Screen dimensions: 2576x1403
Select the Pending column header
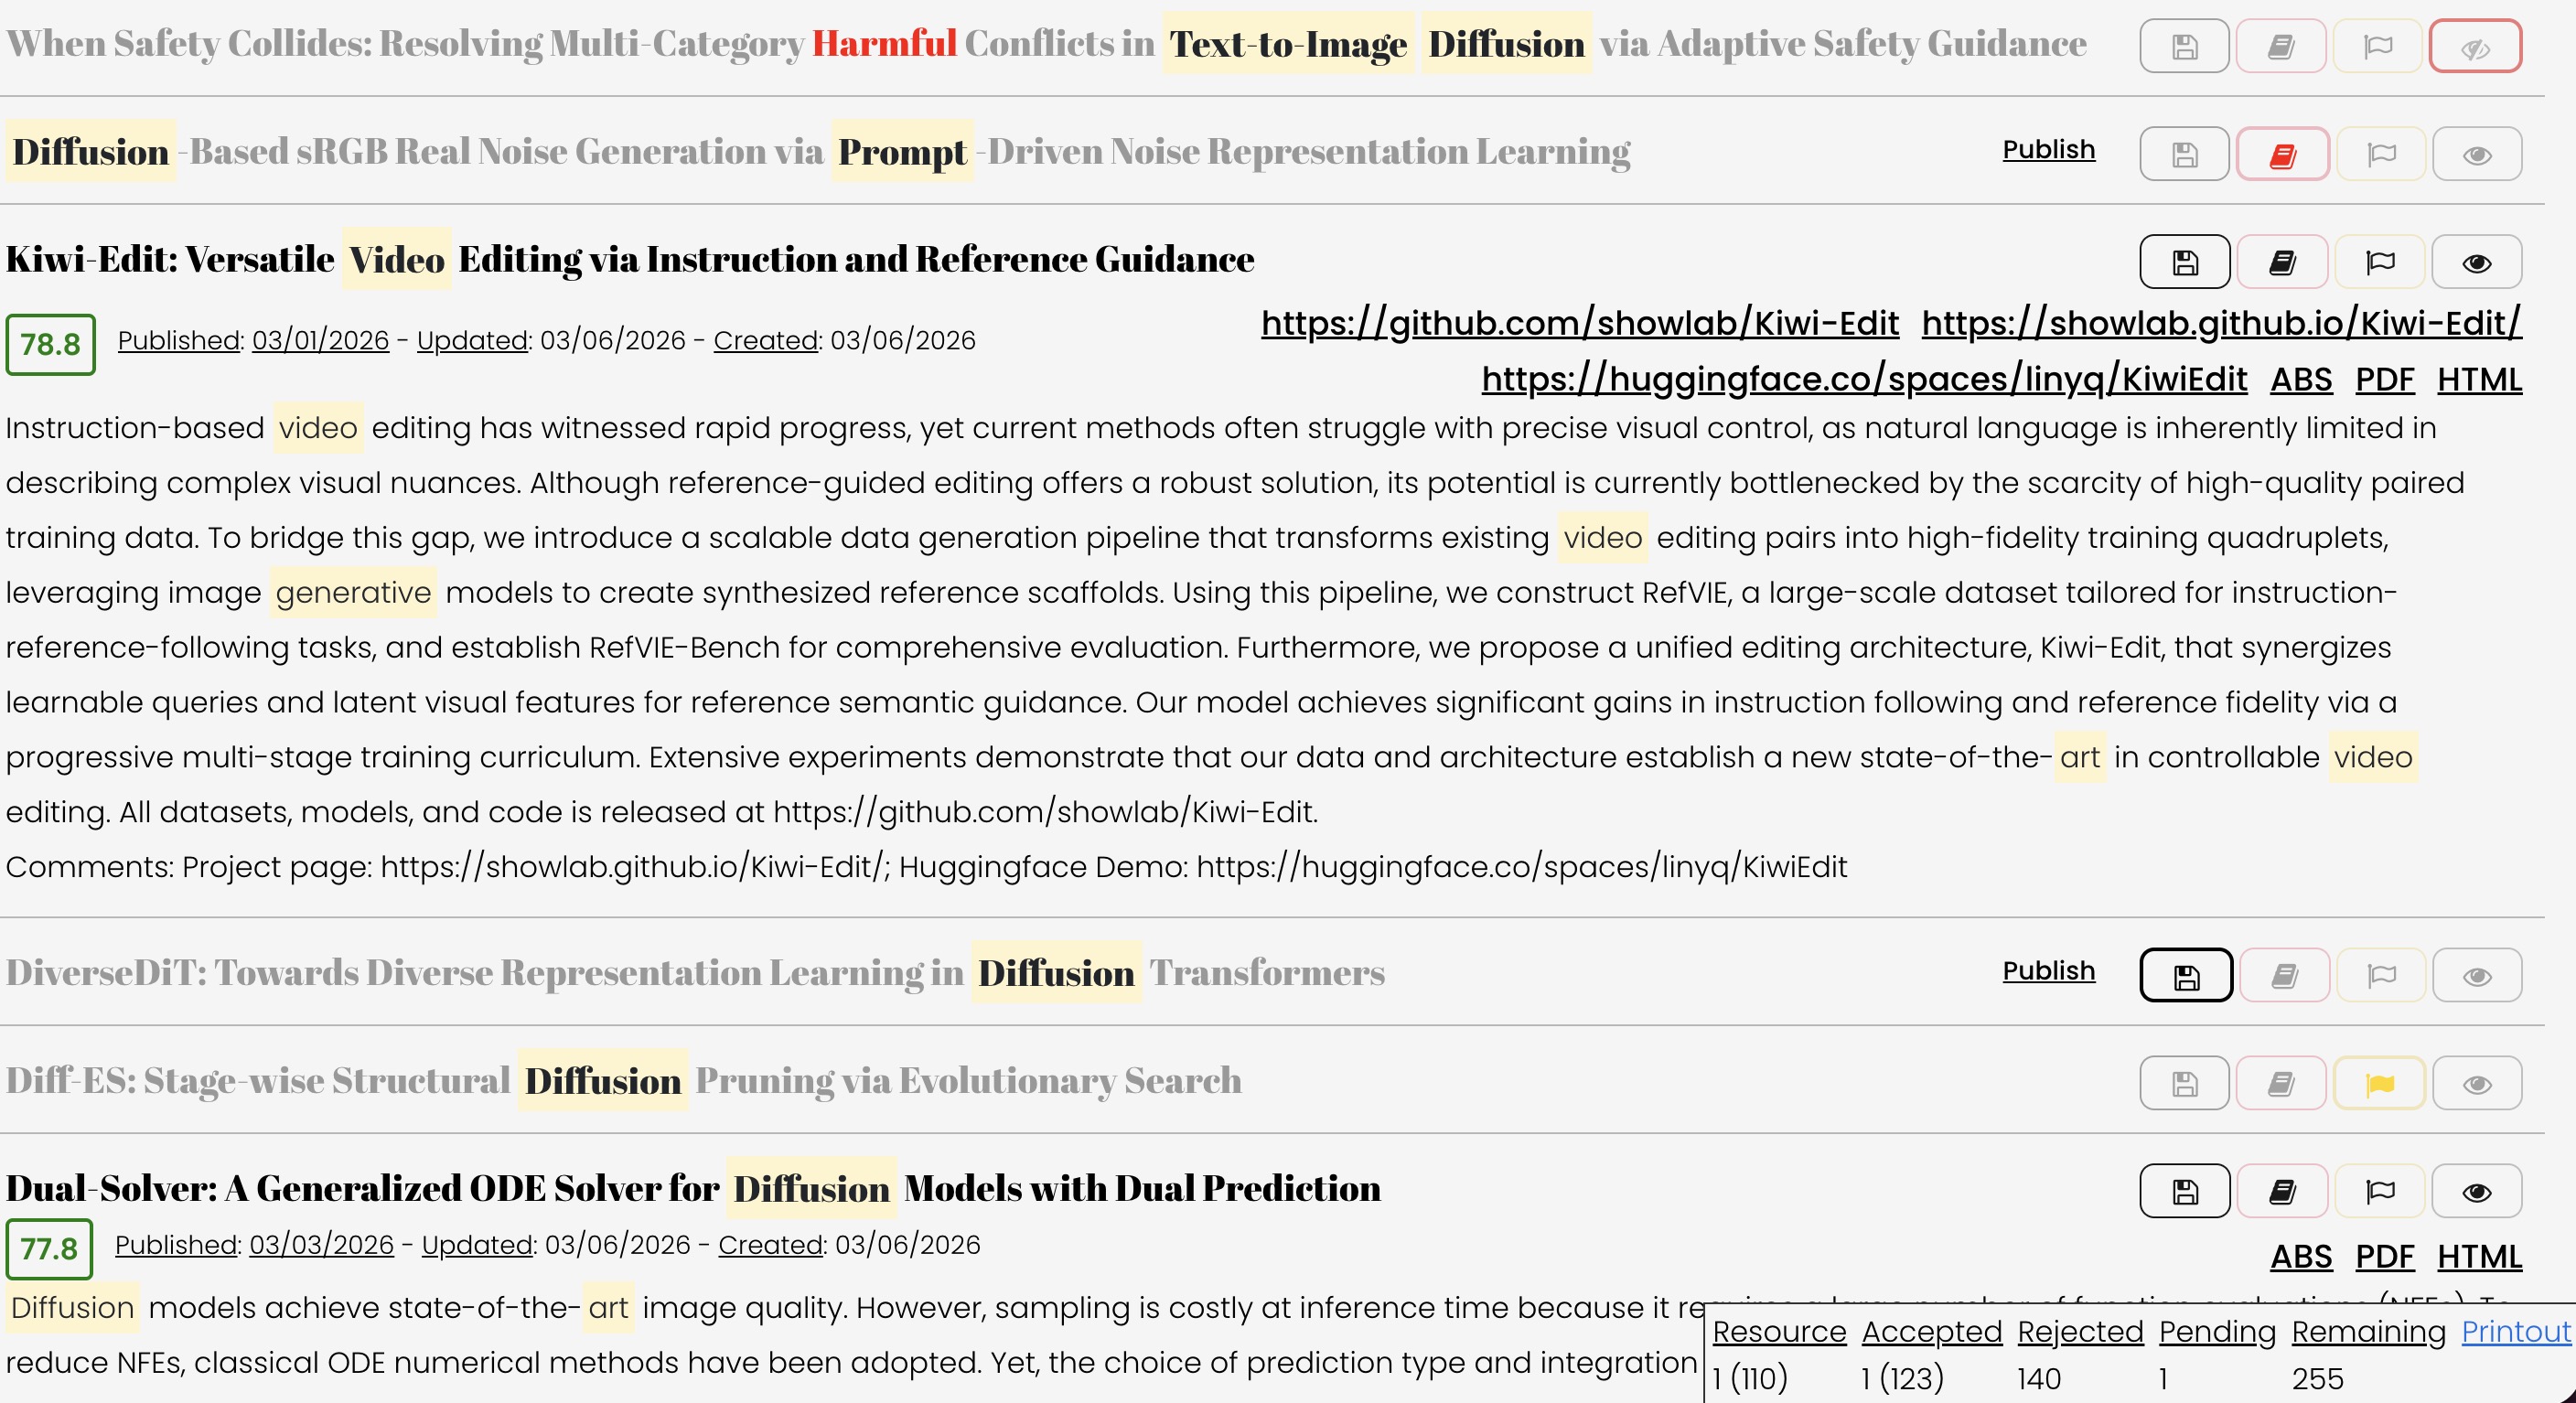coord(2217,1332)
